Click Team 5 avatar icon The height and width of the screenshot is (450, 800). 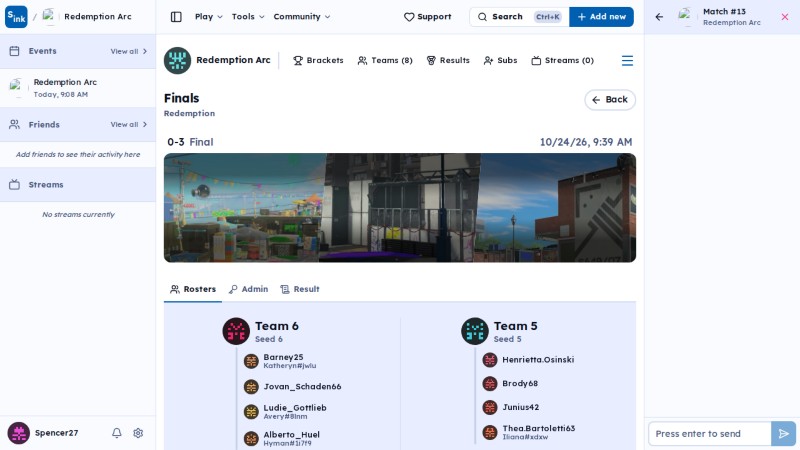point(474,331)
